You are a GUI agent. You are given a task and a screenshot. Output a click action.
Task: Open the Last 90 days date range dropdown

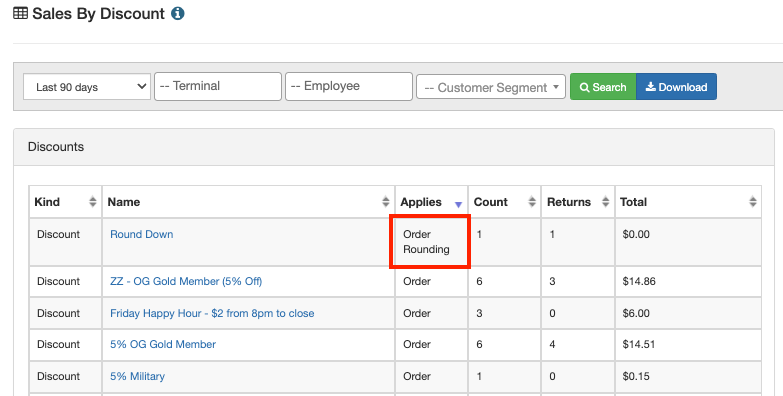click(x=87, y=86)
